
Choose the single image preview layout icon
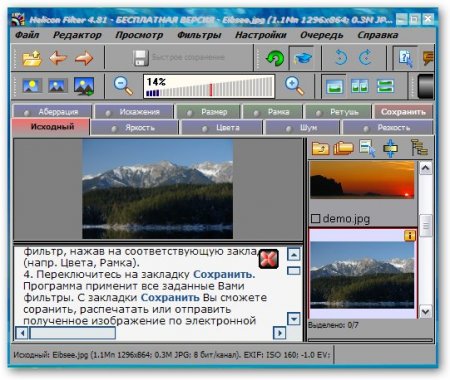[334, 86]
